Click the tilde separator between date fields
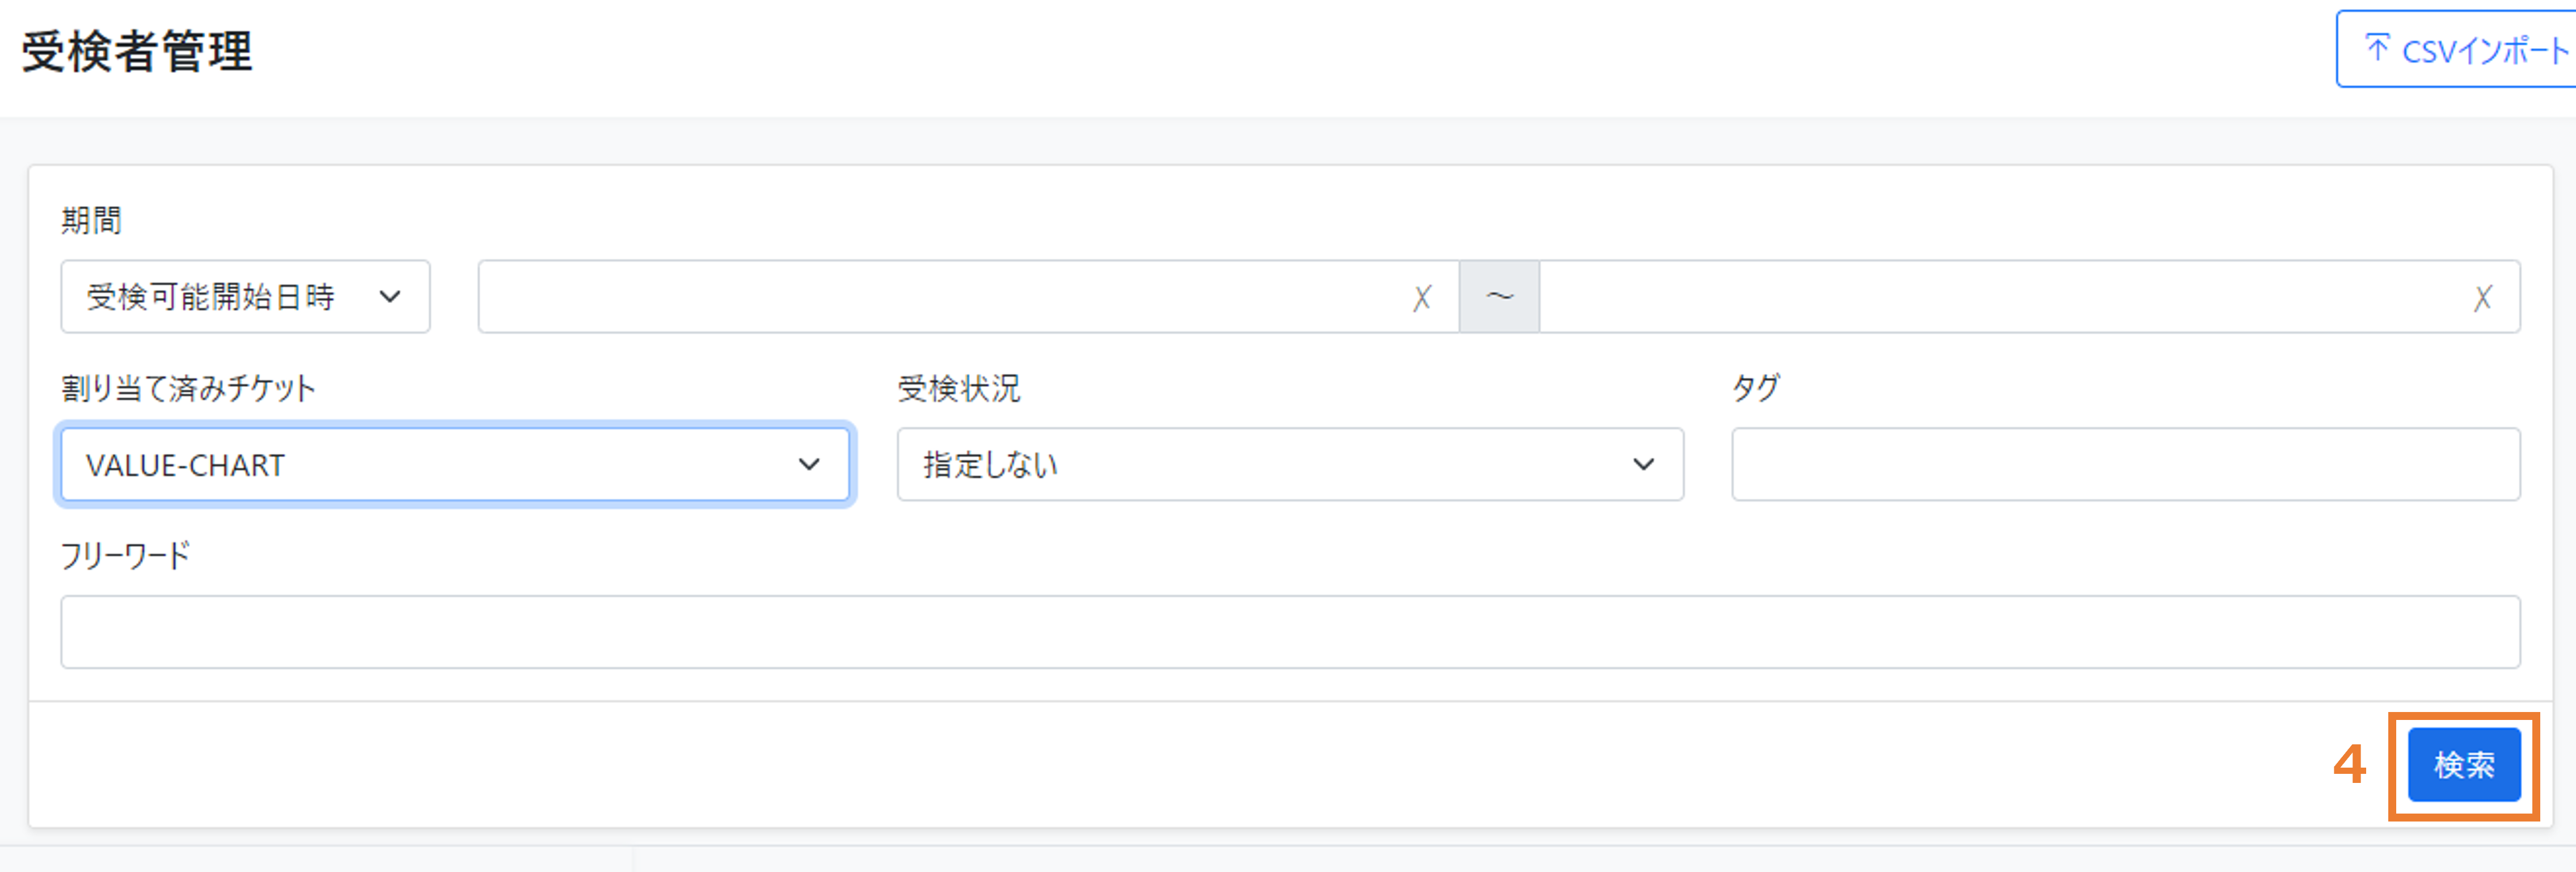Screen dimensions: 2576x872 click(x=1499, y=296)
